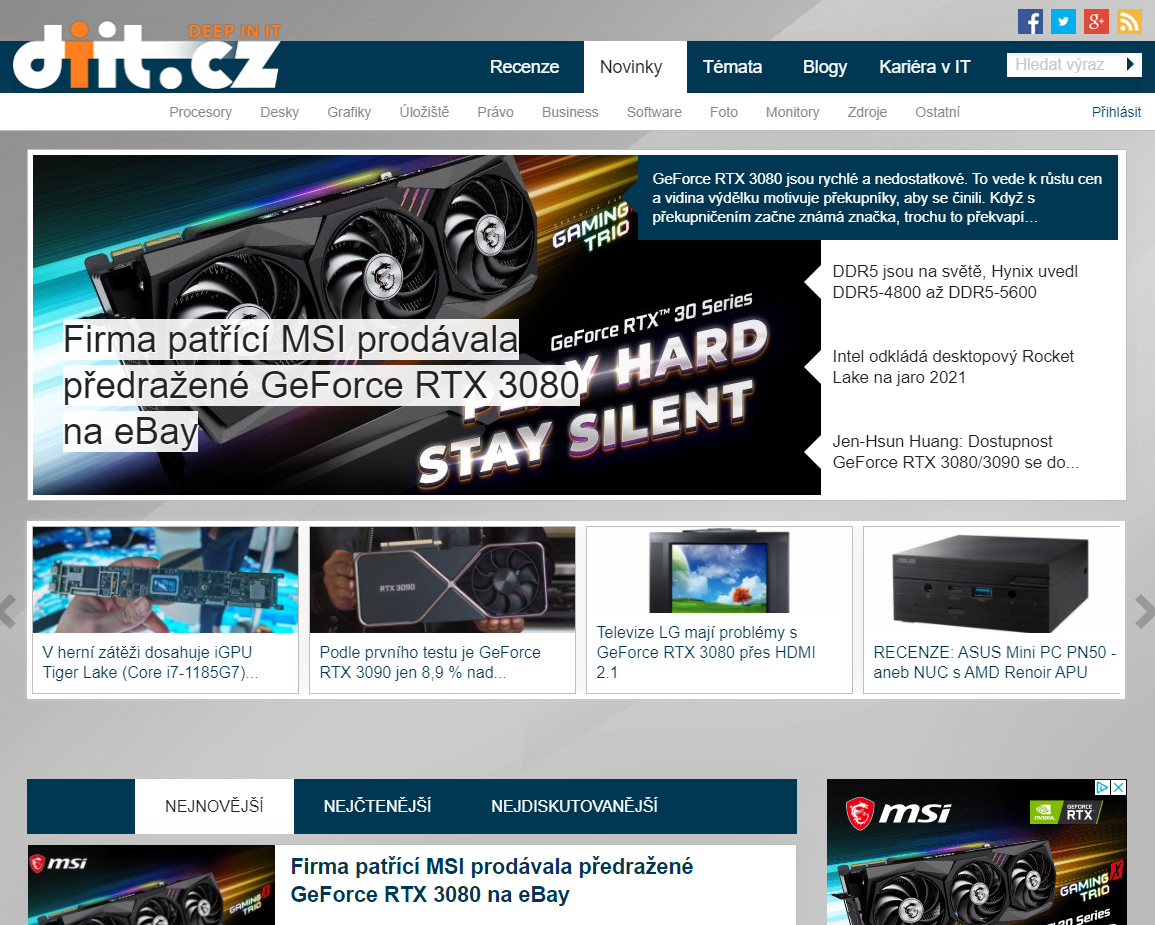Click the Přihlásit login link
Image resolution: width=1155 pixels, height=925 pixels.
point(1116,112)
